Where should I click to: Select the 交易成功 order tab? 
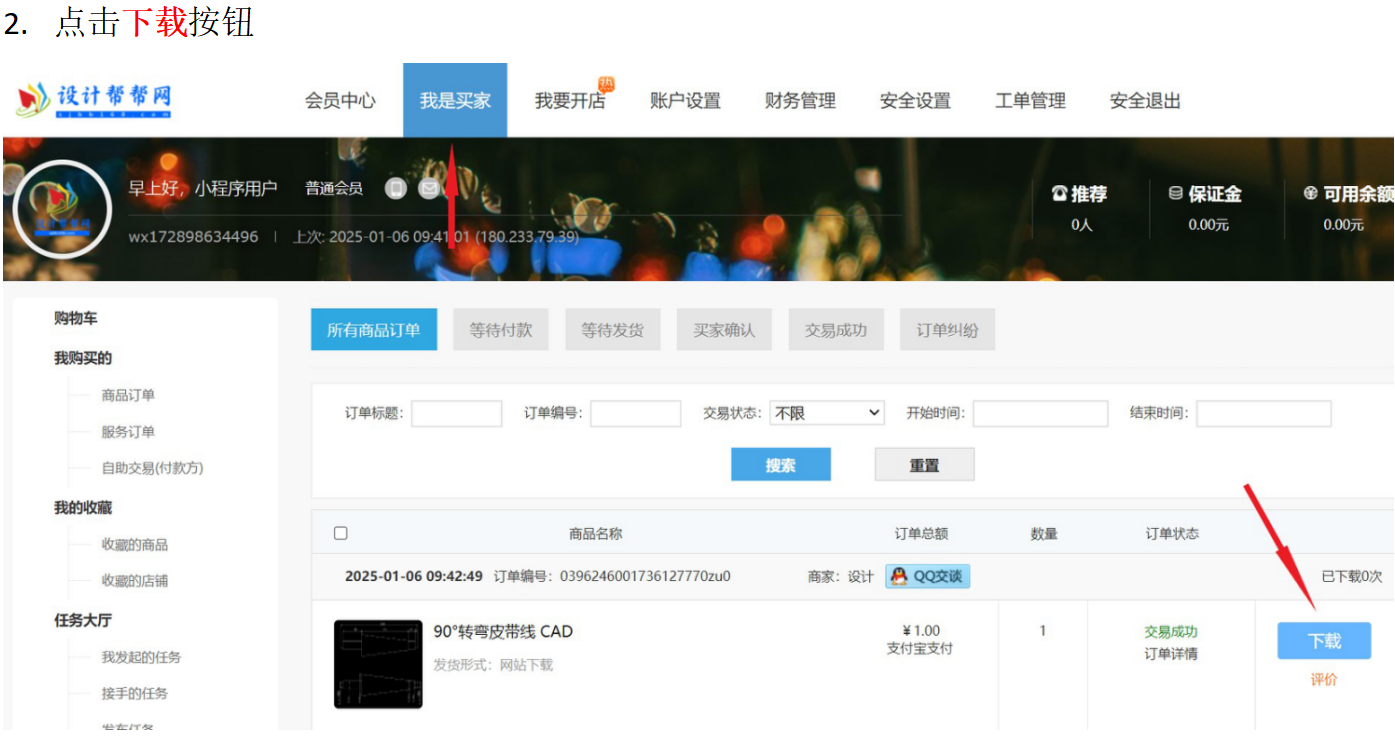pos(835,330)
